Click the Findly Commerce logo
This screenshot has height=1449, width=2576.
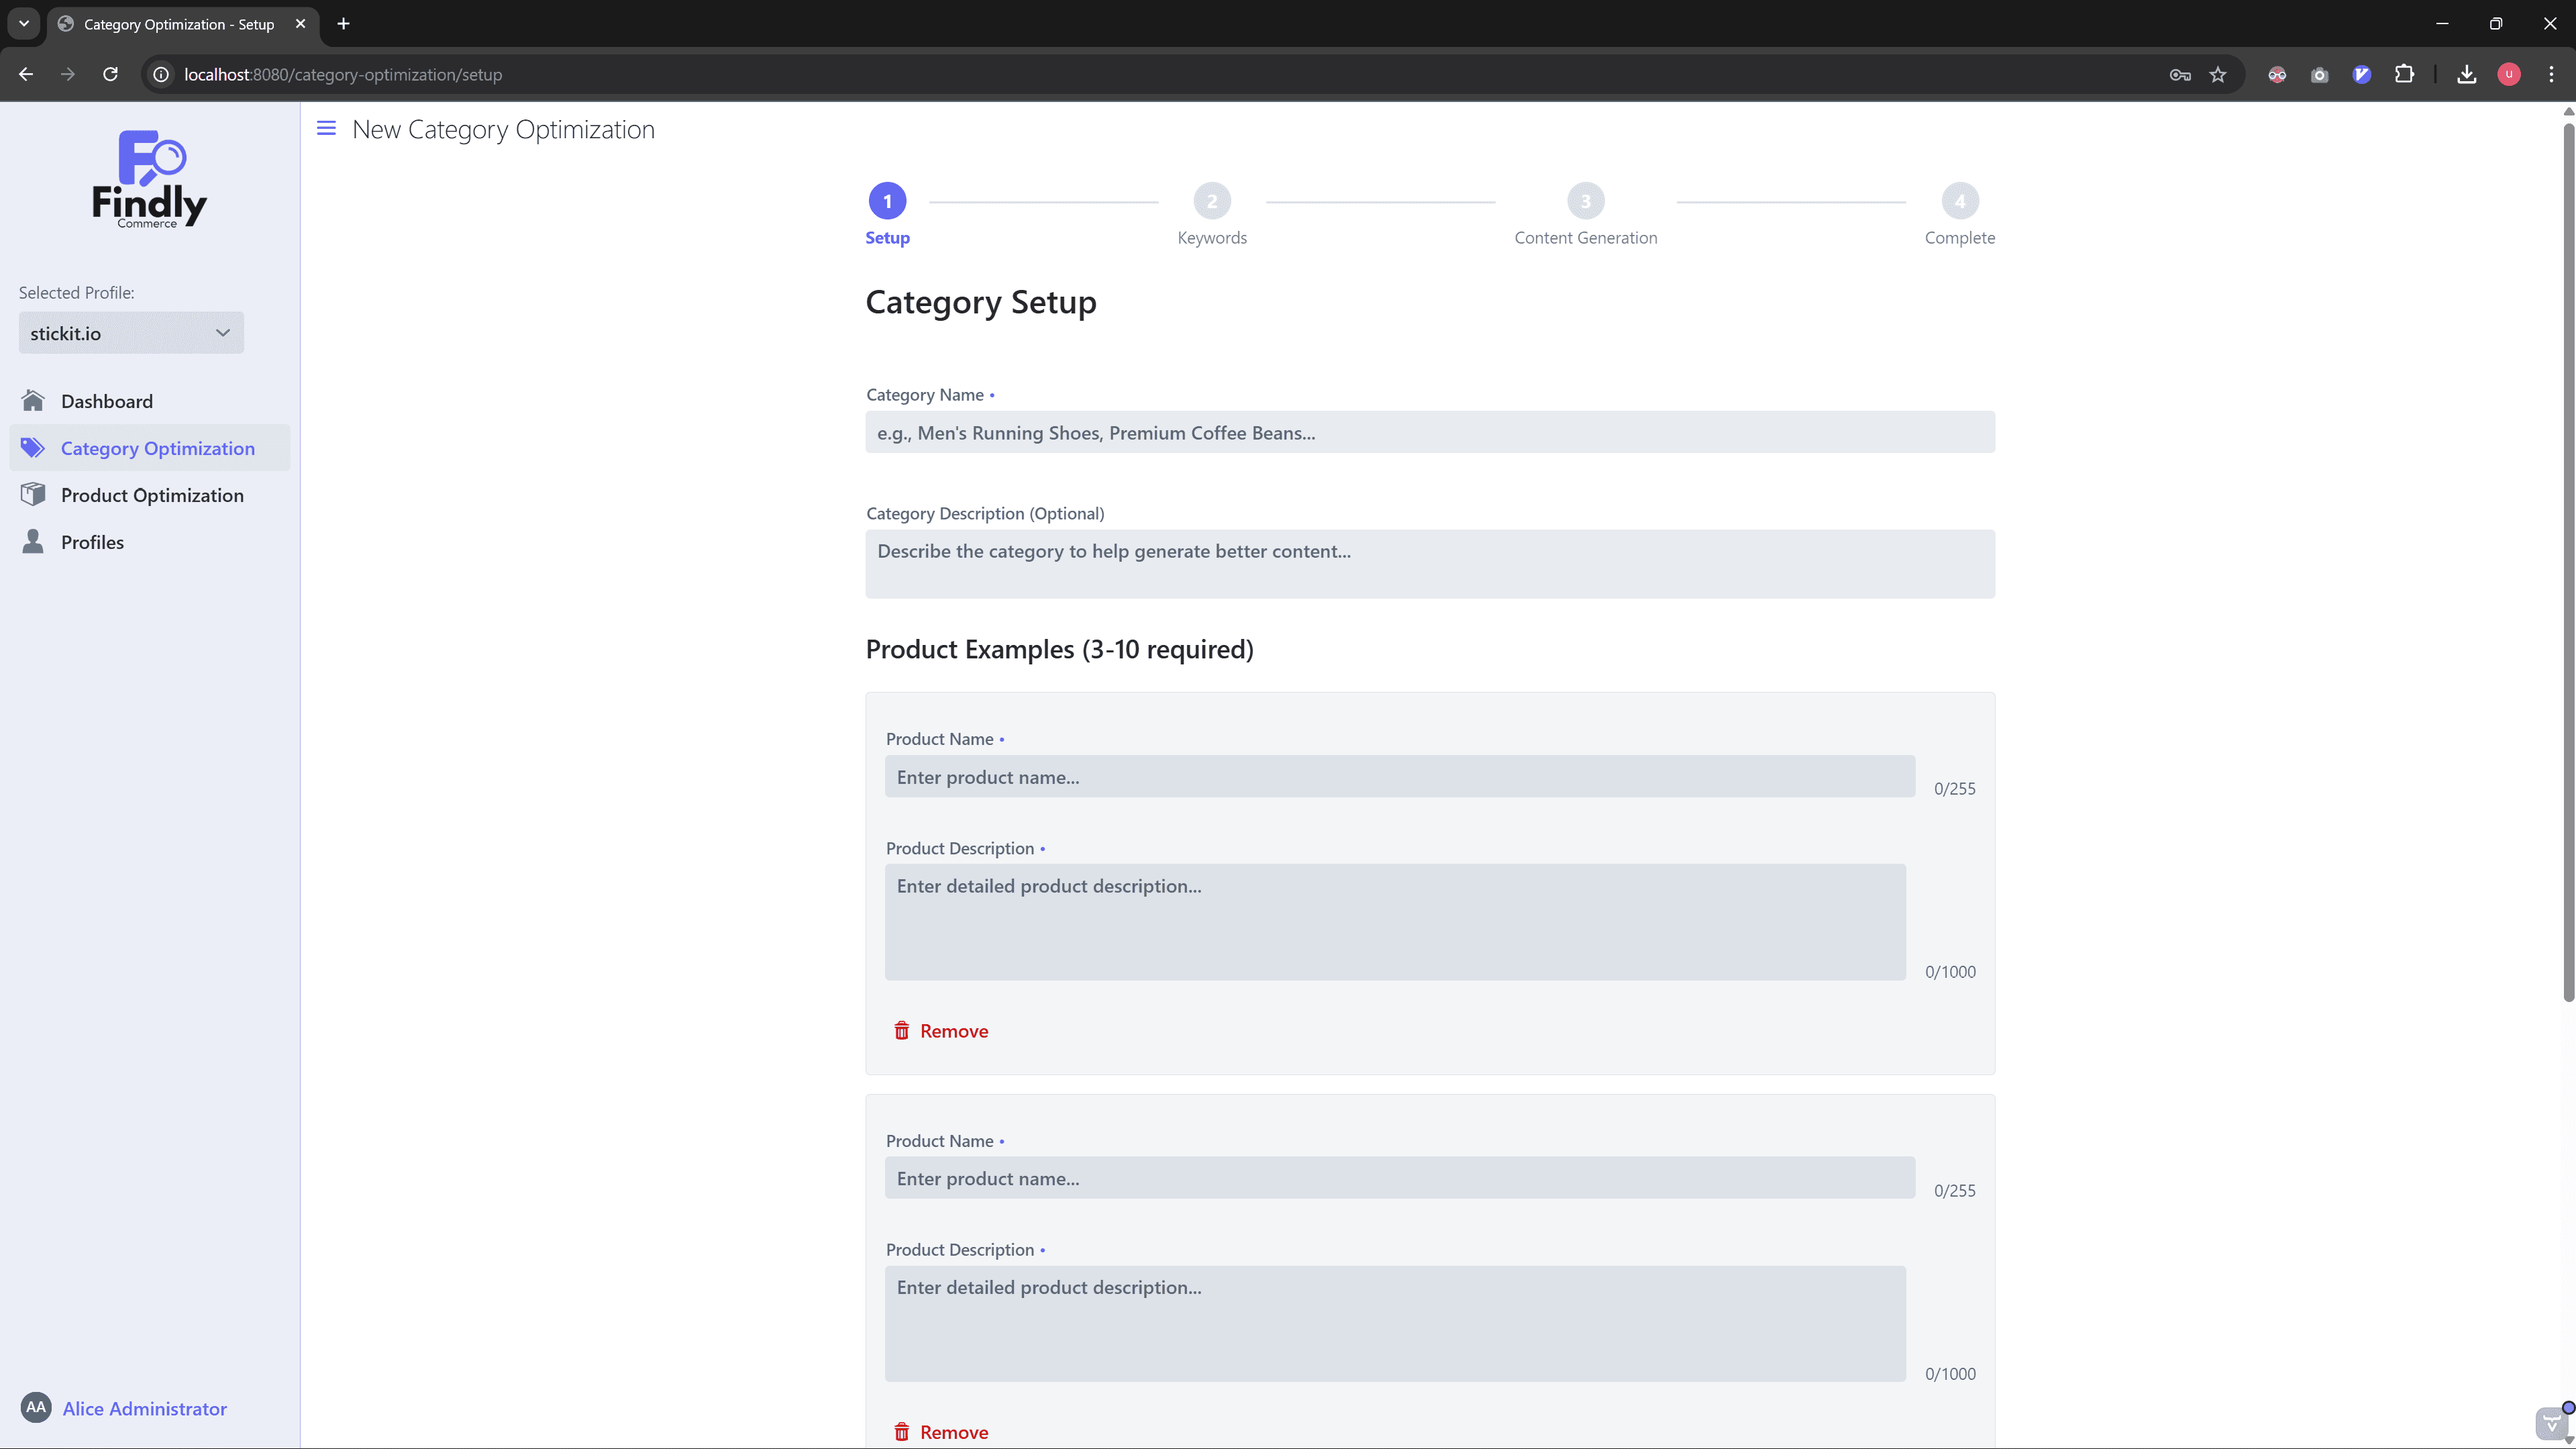point(150,180)
